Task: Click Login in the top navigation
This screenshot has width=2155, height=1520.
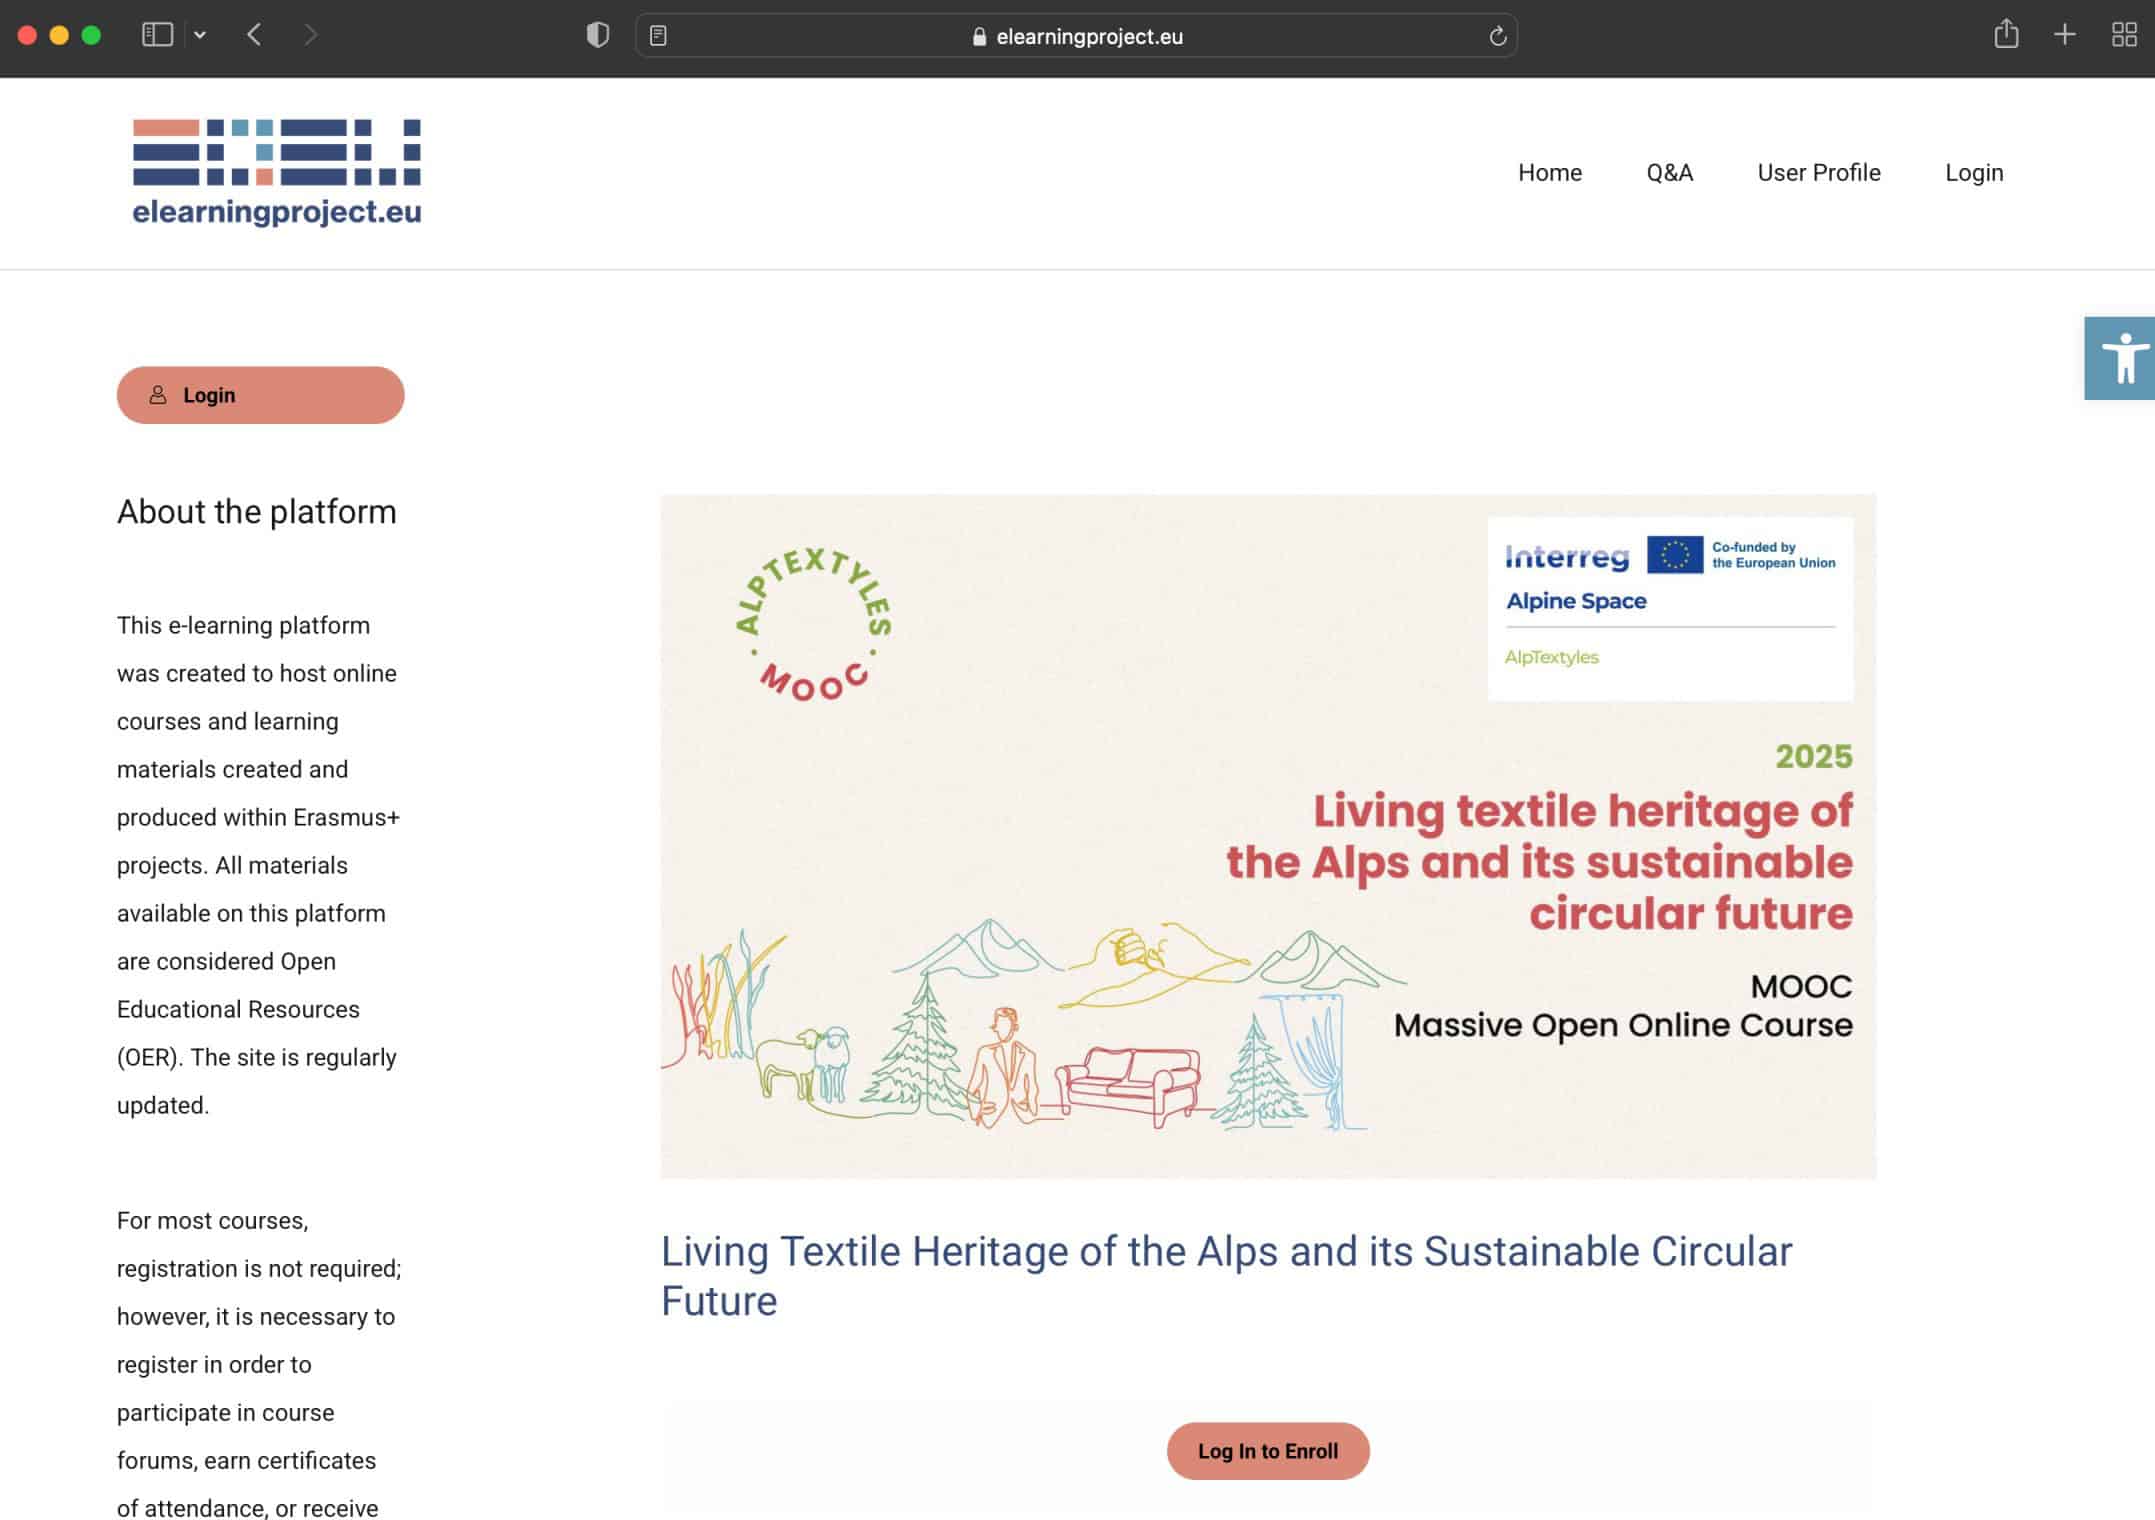Action: click(1973, 173)
